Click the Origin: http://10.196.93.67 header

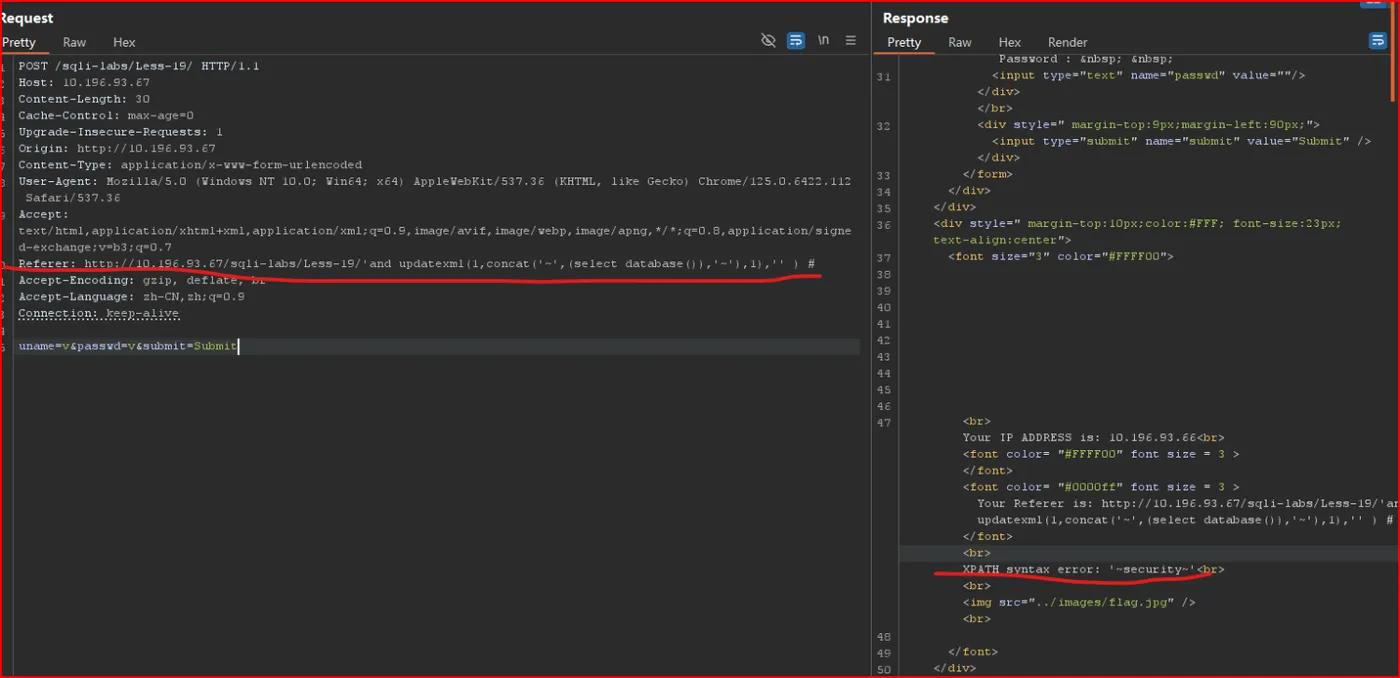(117, 148)
